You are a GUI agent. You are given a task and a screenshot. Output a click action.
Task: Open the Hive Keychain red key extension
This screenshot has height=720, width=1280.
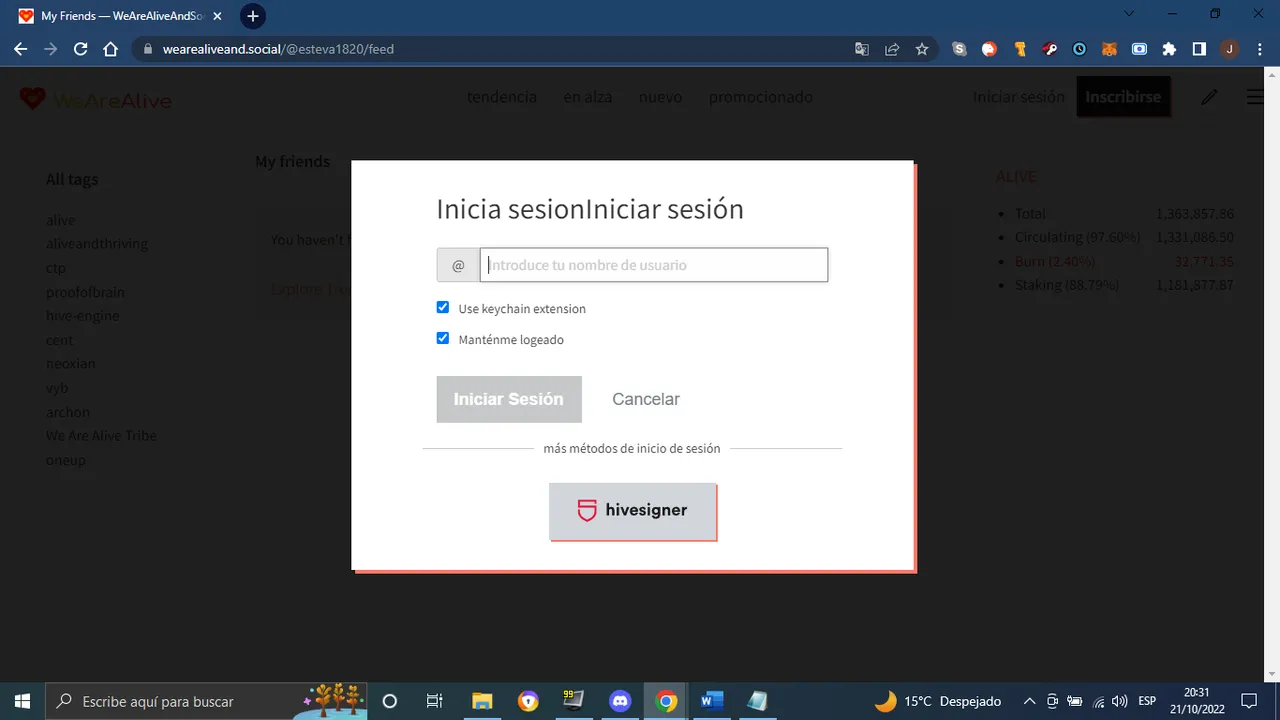[1050, 49]
